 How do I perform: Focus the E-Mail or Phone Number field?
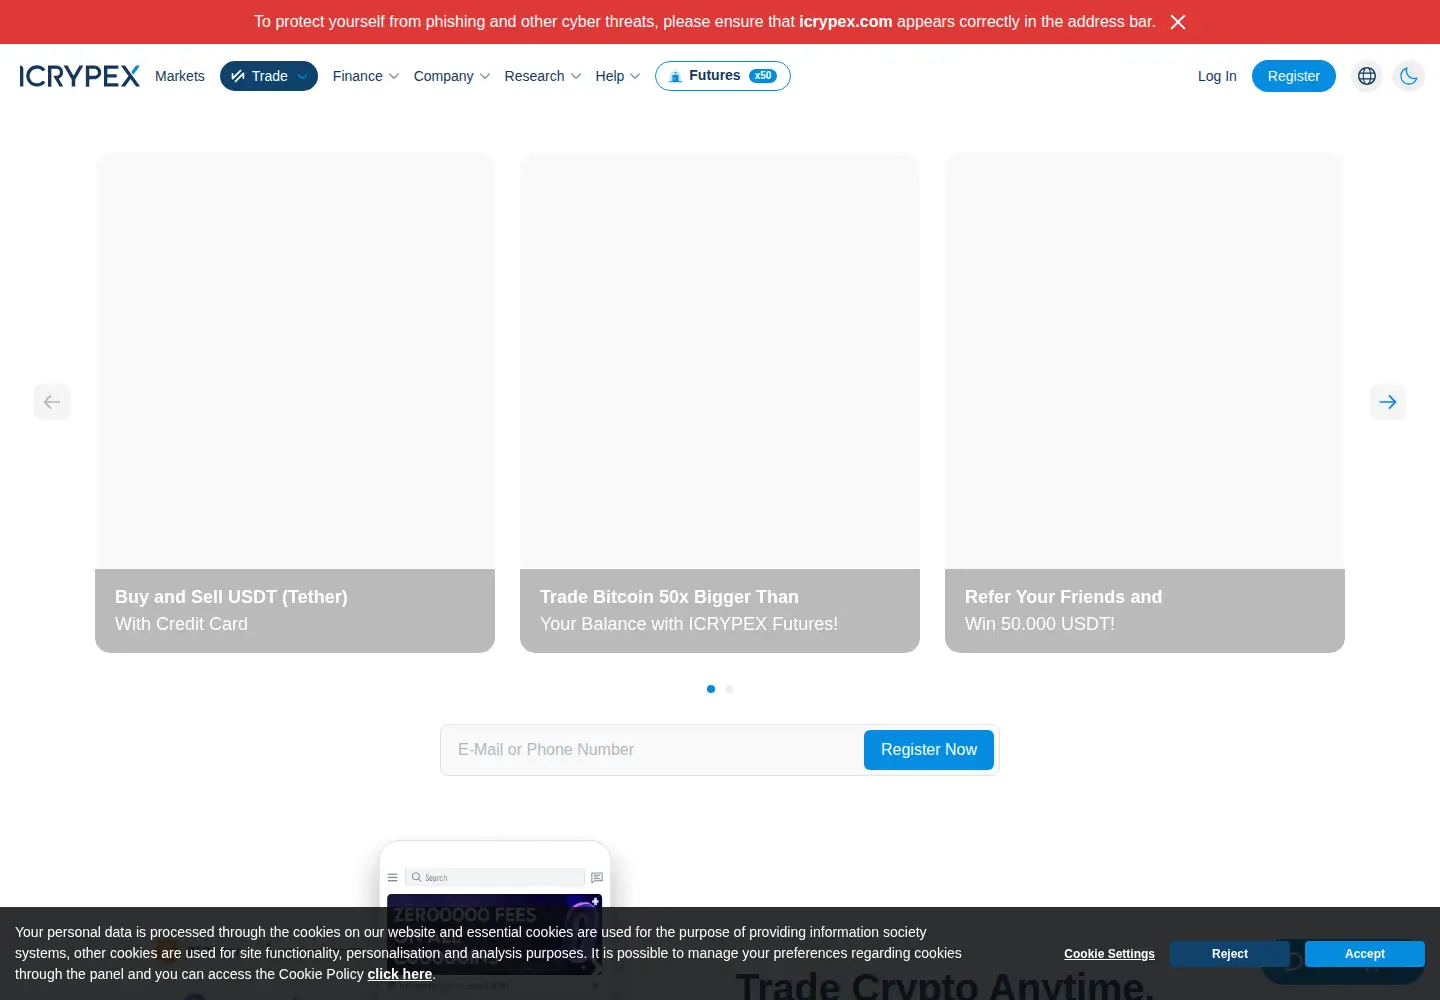[652, 750]
